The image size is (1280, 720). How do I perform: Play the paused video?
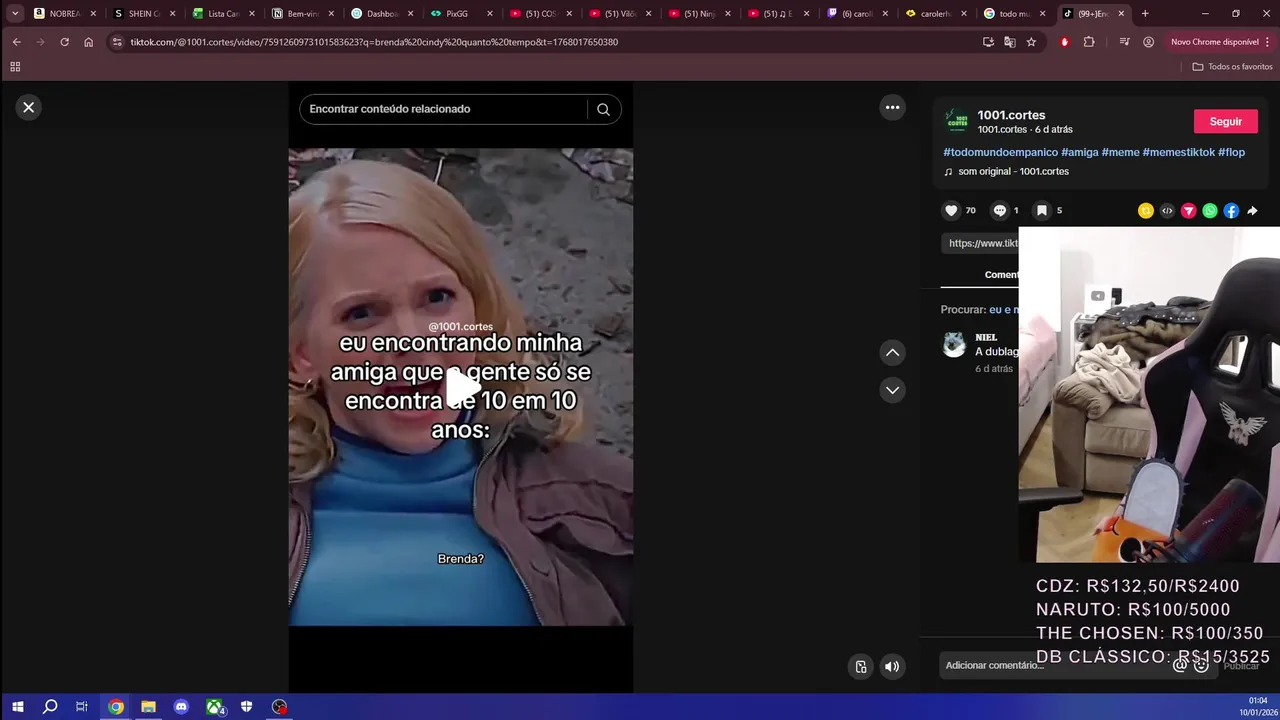461,387
